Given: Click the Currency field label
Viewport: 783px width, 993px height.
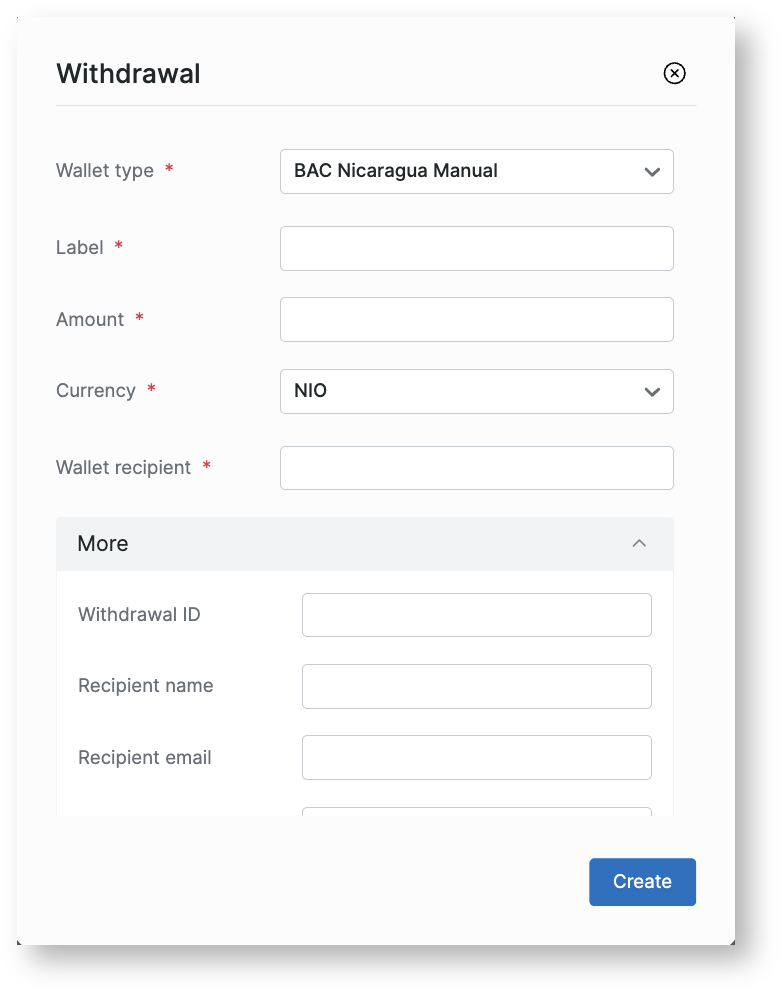Looking at the screenshot, I should pyautogui.click(x=96, y=391).
